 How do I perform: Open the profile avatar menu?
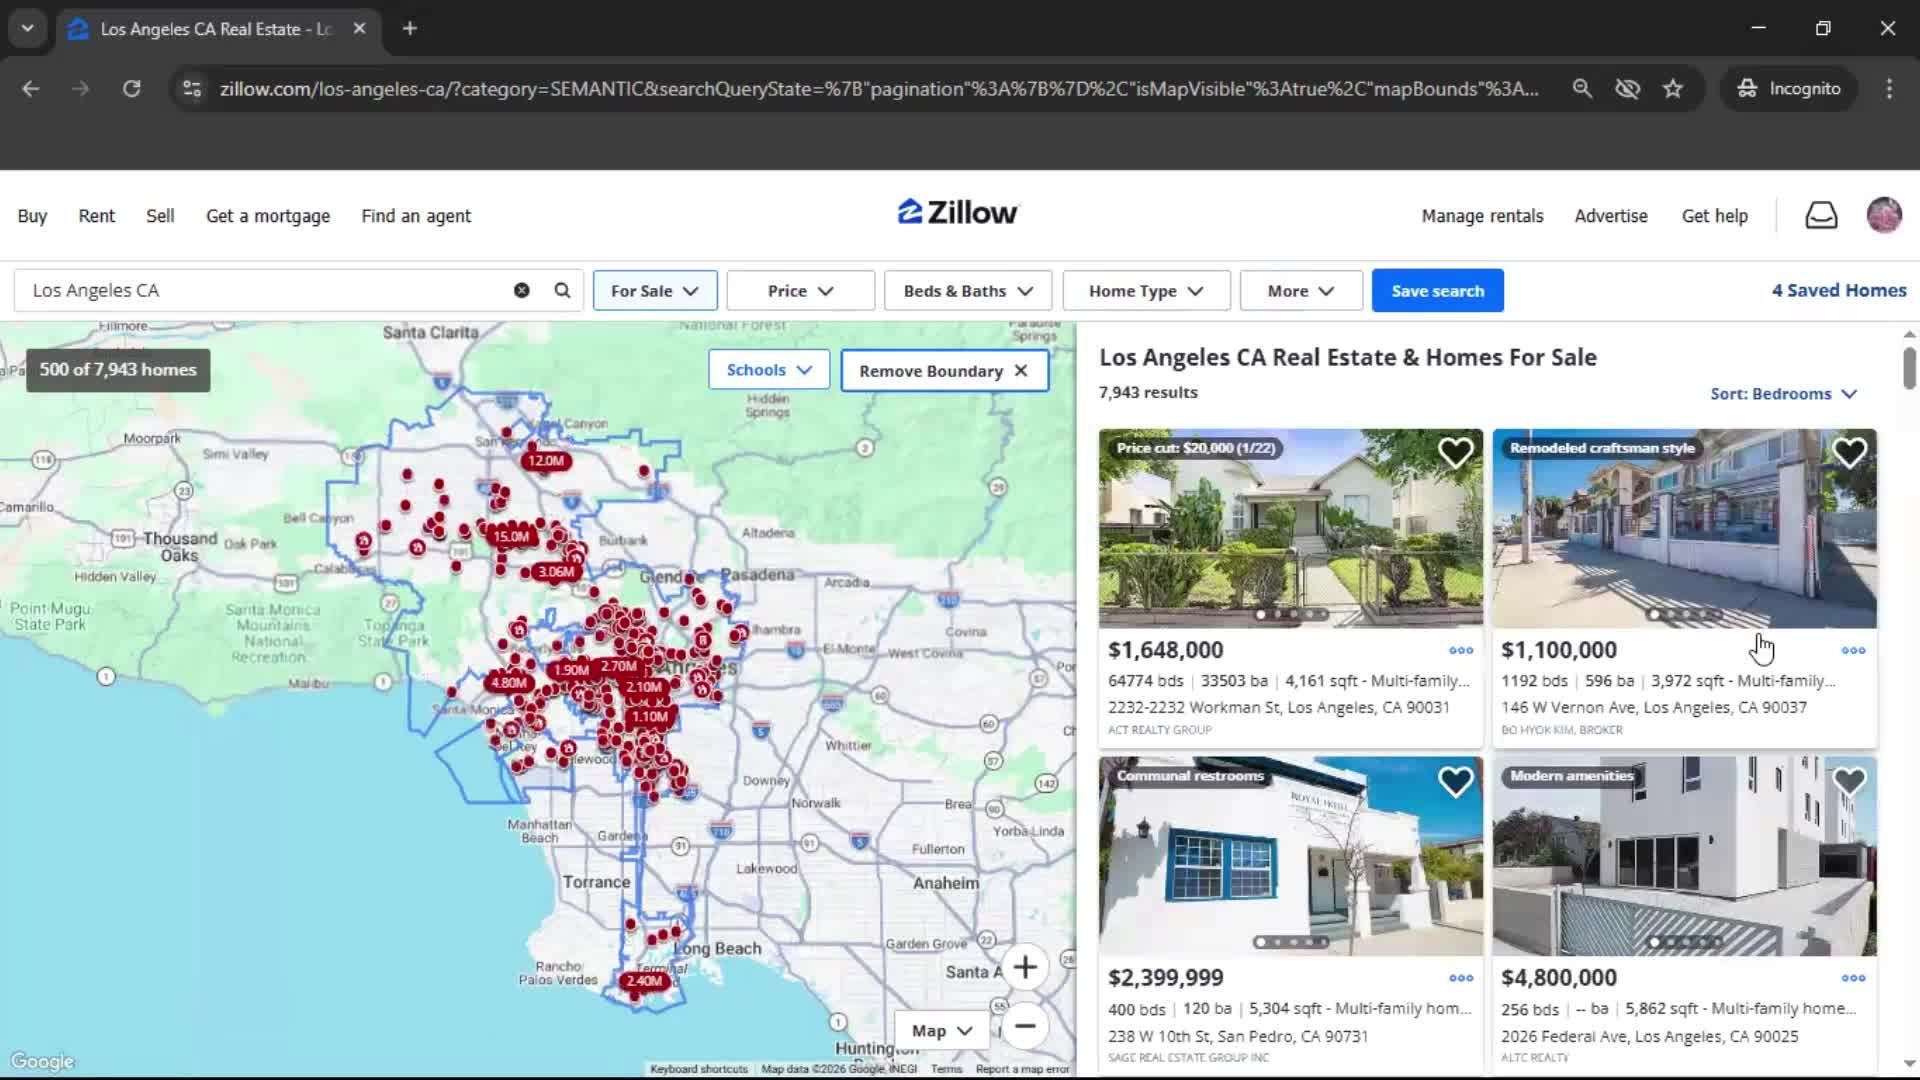pos(1884,215)
